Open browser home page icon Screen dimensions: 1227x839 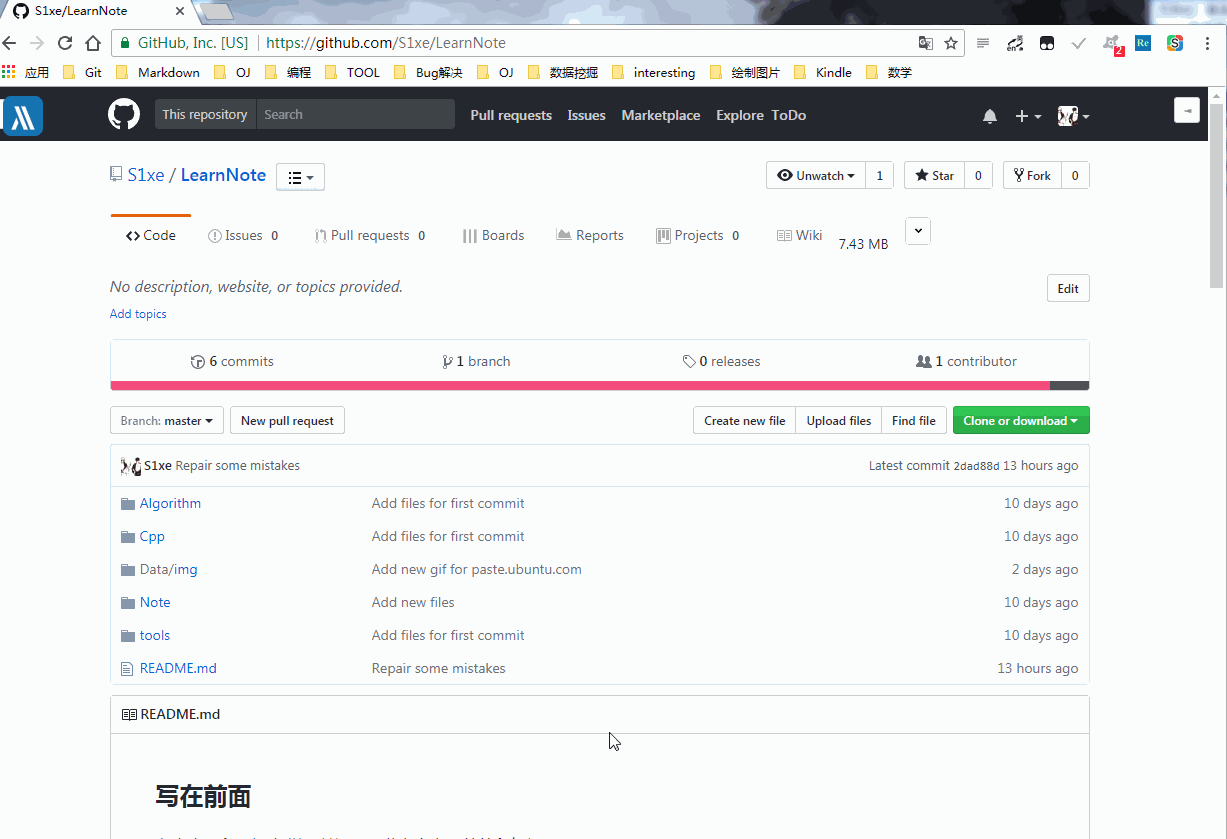click(93, 43)
